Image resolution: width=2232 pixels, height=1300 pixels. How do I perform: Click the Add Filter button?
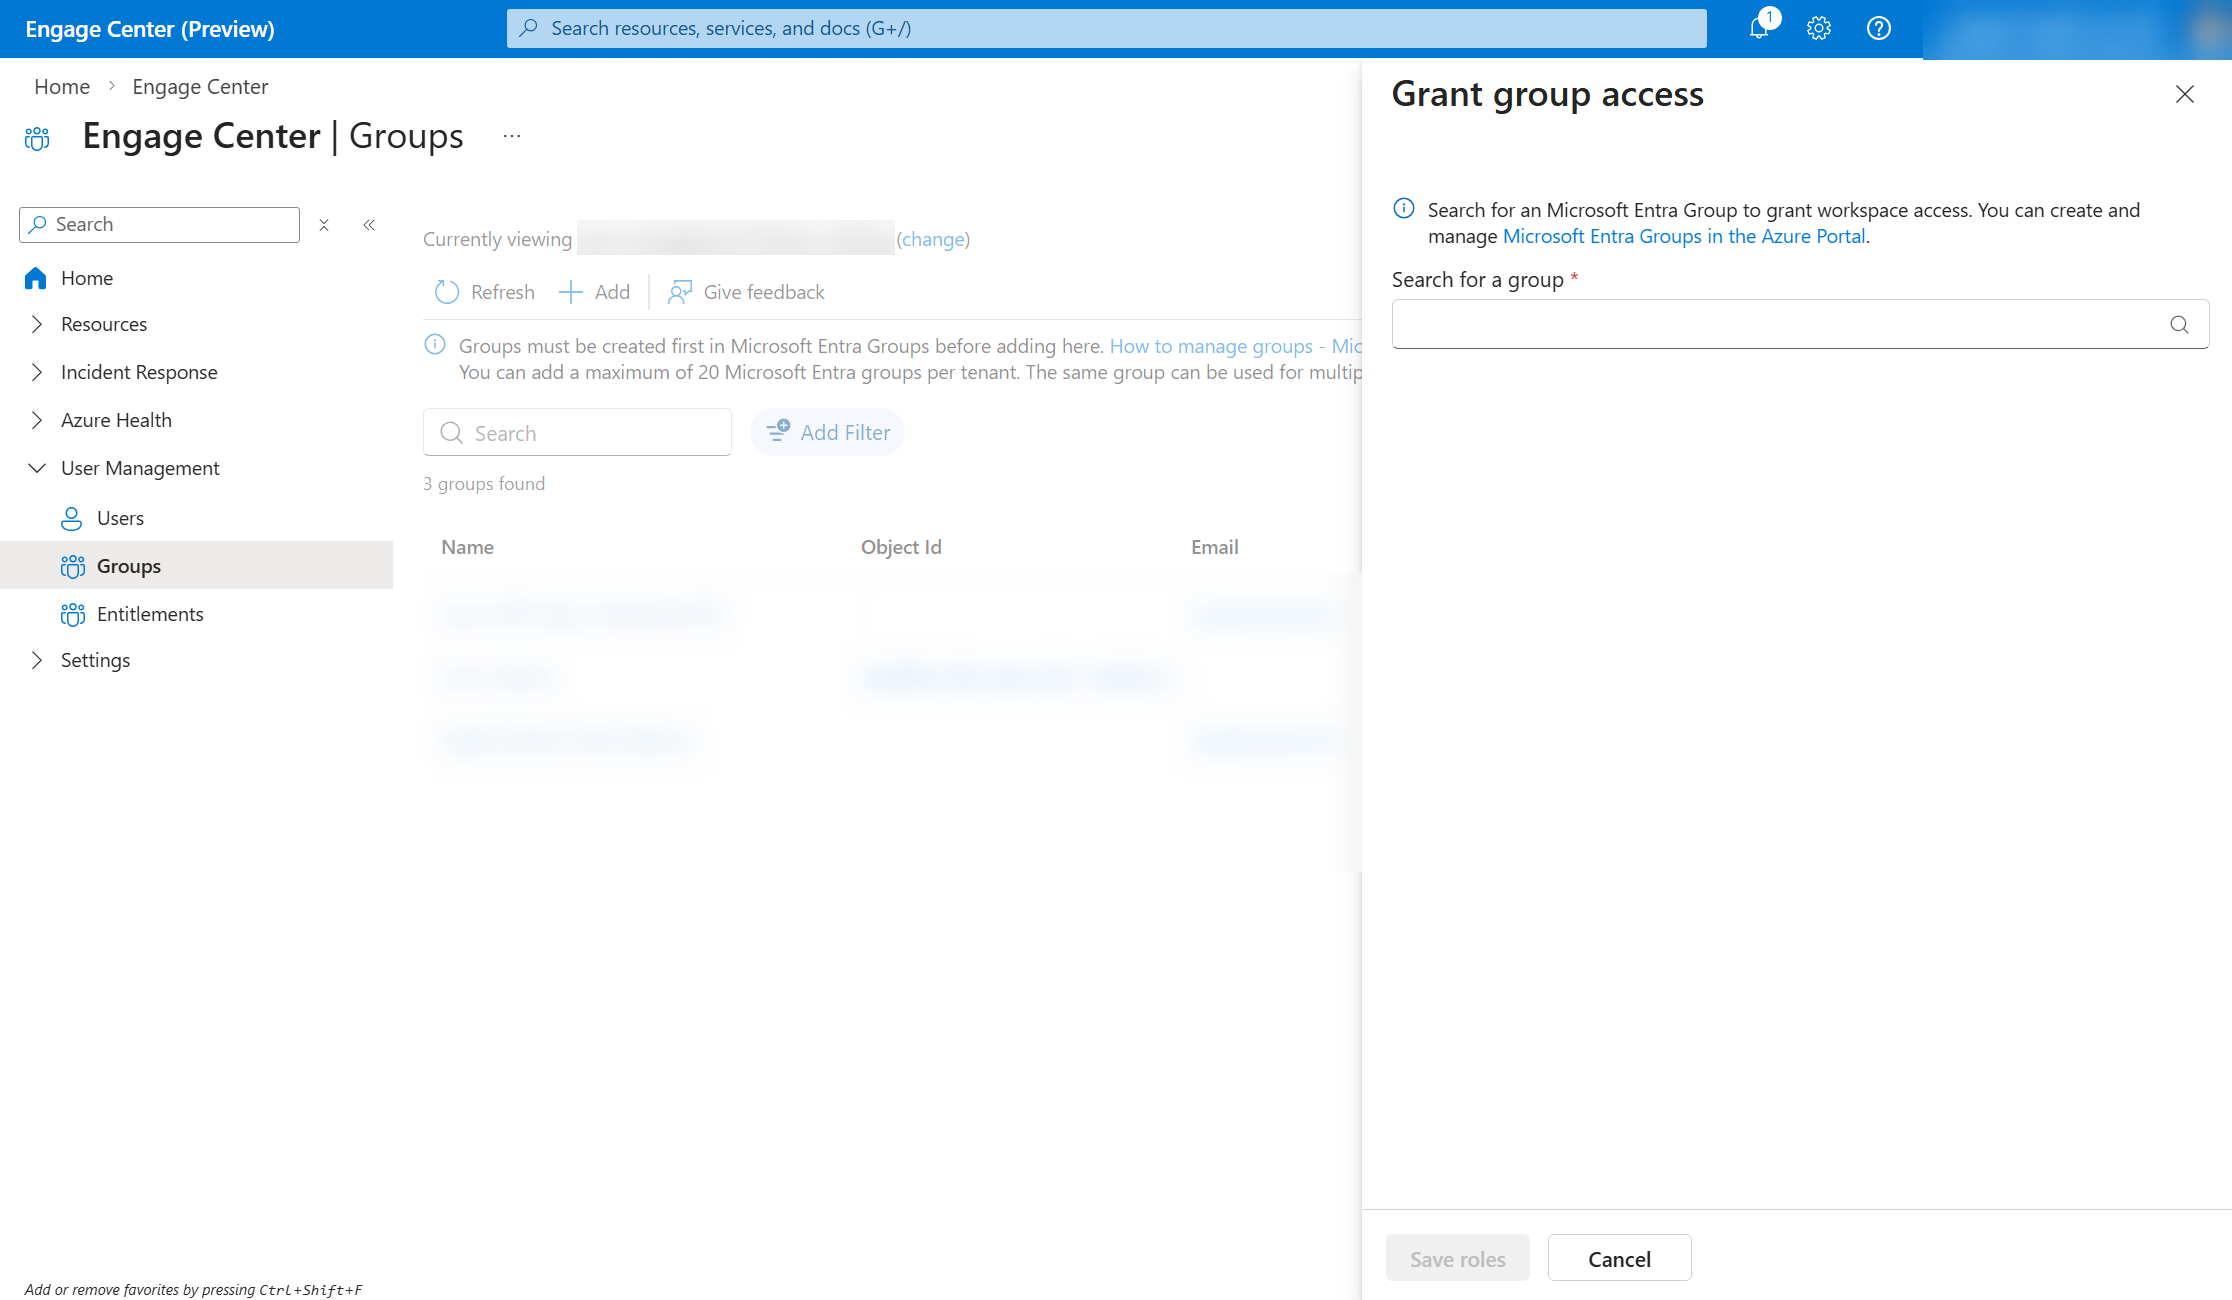pyautogui.click(x=828, y=432)
